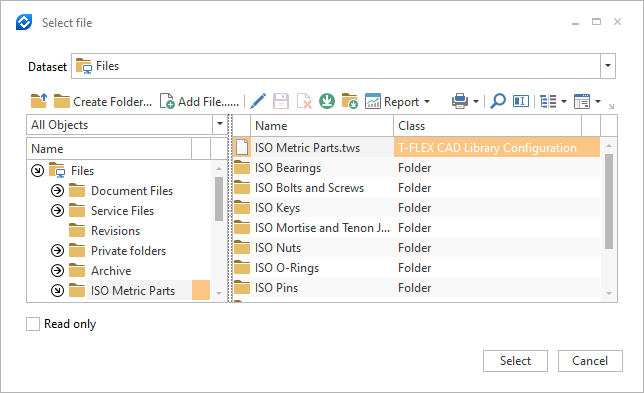The height and width of the screenshot is (393, 644).
Task: Click the list view mode icon
Action: click(x=548, y=101)
